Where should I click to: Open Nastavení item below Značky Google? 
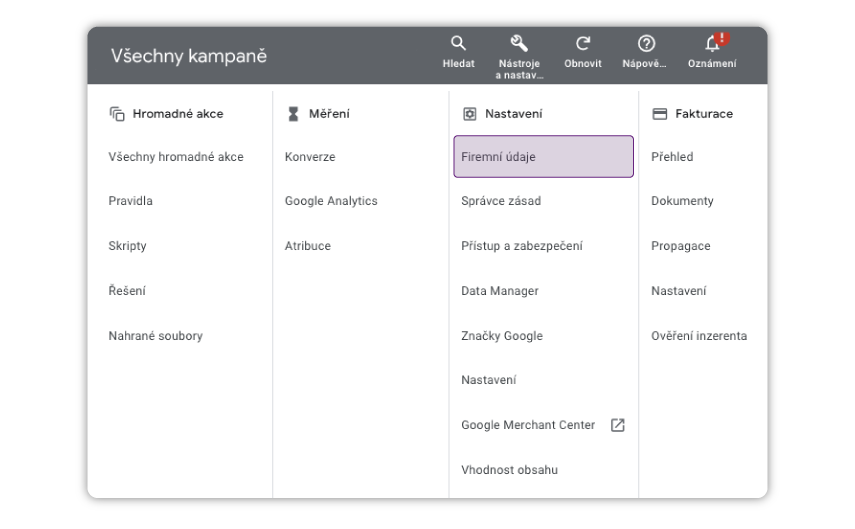pyautogui.click(x=489, y=380)
